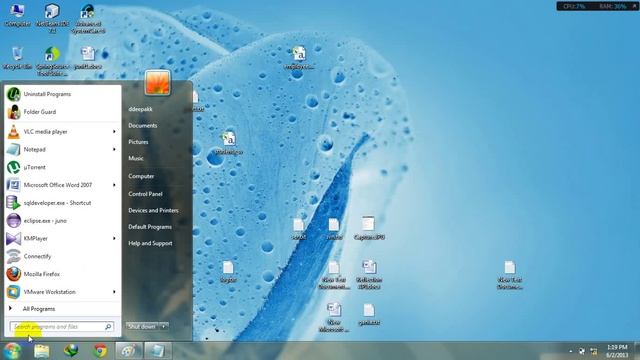Viewport: 640px width, 360px height.
Task: Open Connectify from the Start menu
Action: pos(62,256)
